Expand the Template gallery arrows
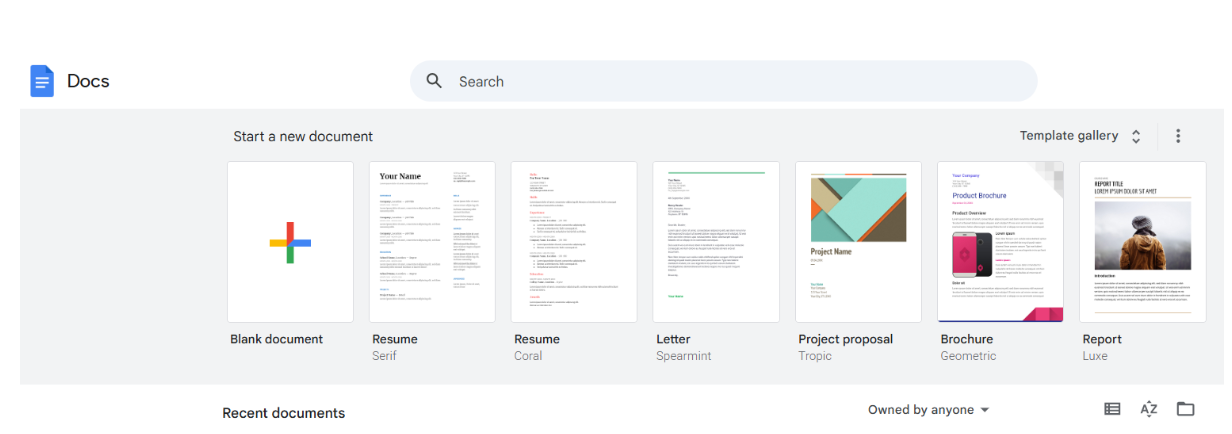 (x=1136, y=136)
